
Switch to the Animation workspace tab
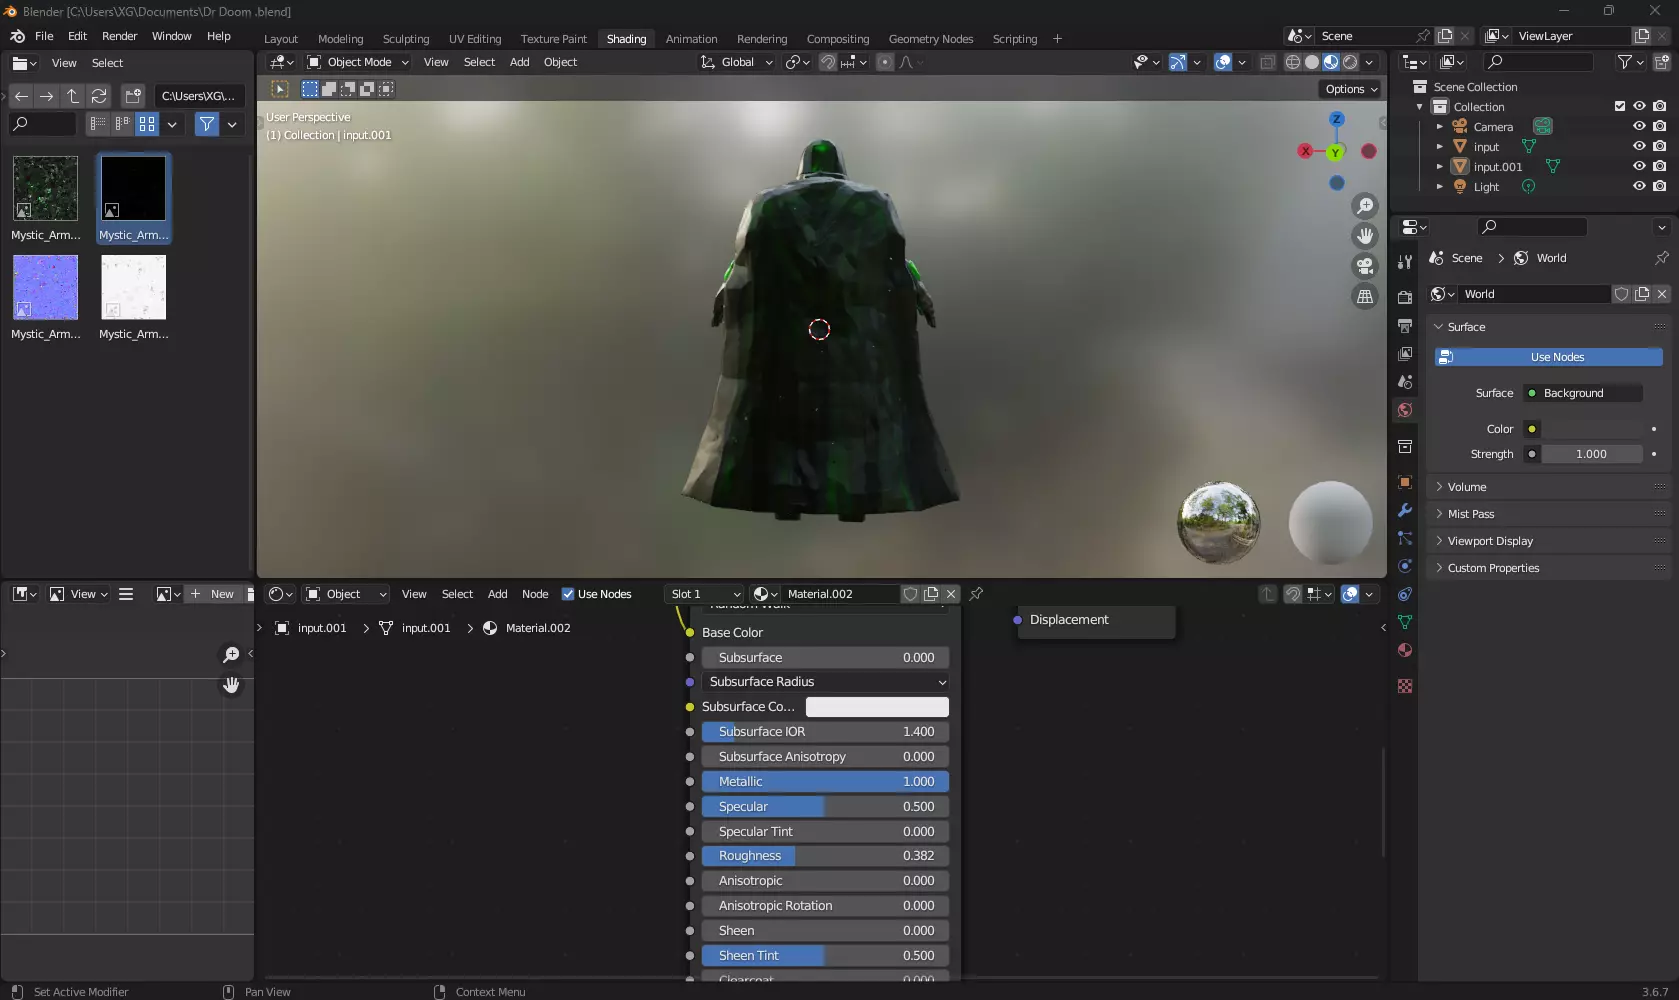point(691,39)
